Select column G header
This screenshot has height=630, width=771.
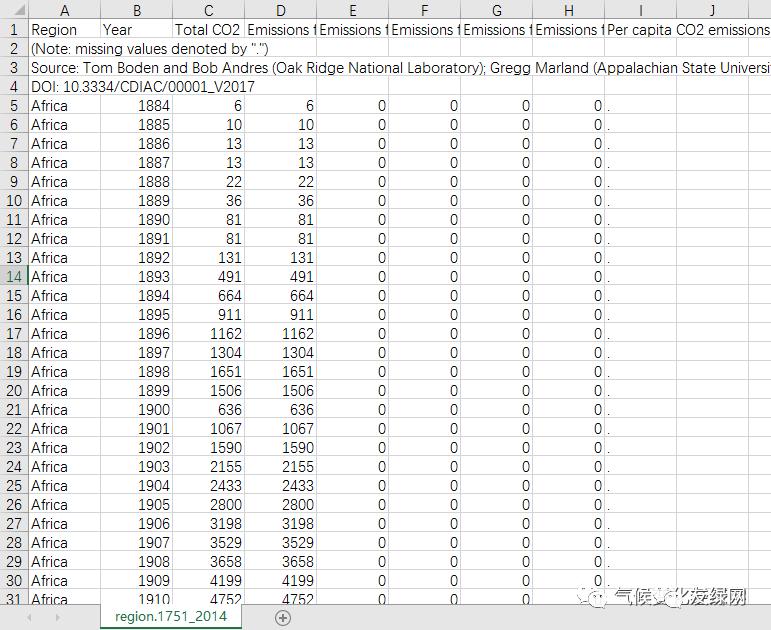(x=497, y=9)
